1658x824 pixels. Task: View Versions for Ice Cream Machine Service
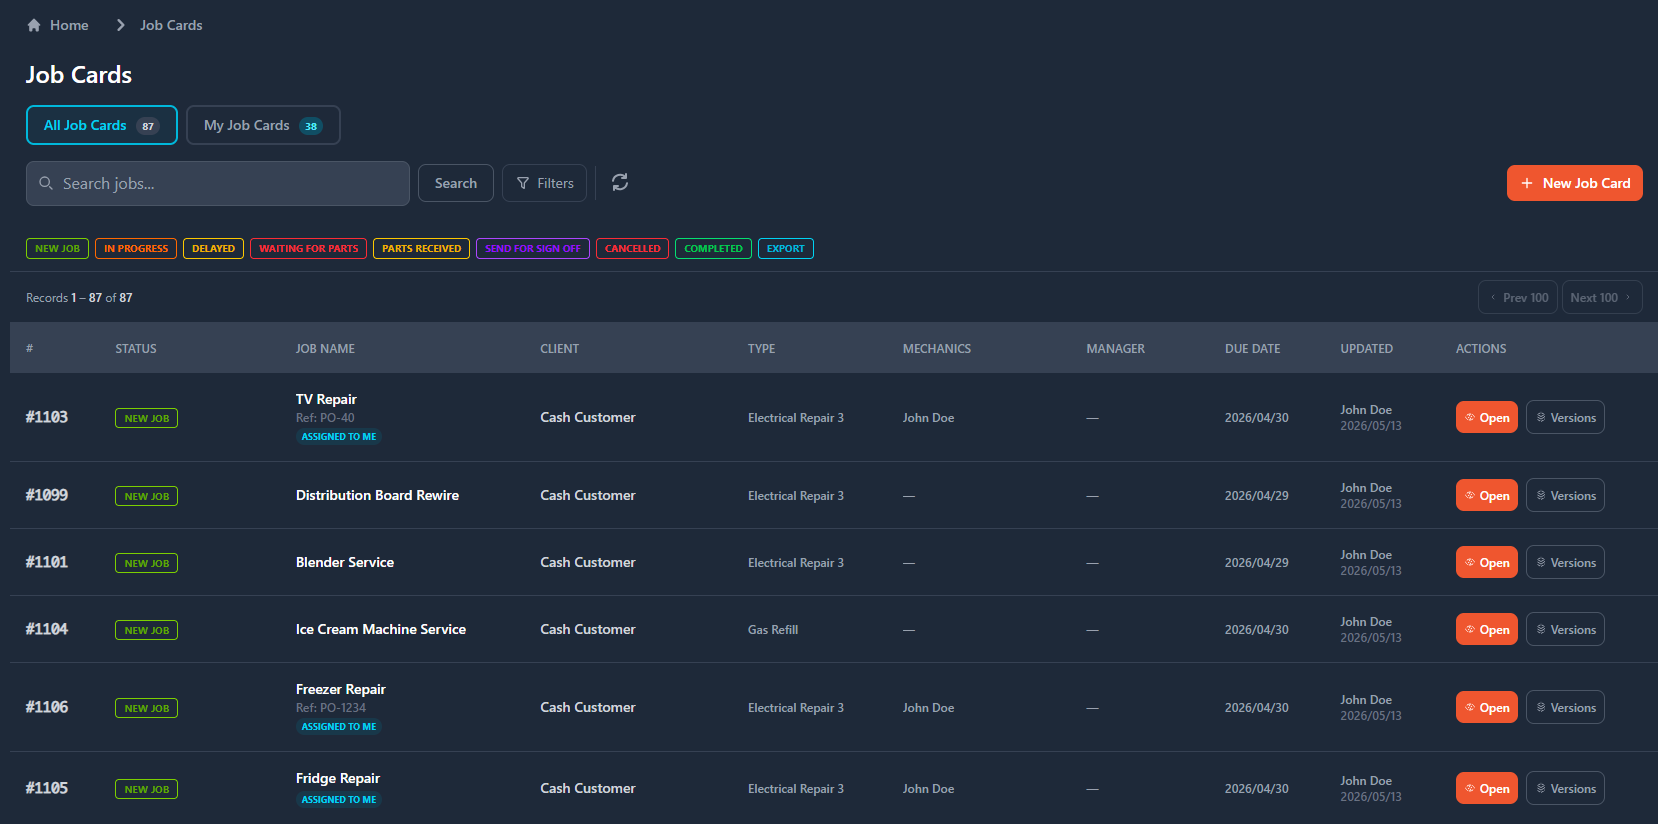(x=1565, y=629)
